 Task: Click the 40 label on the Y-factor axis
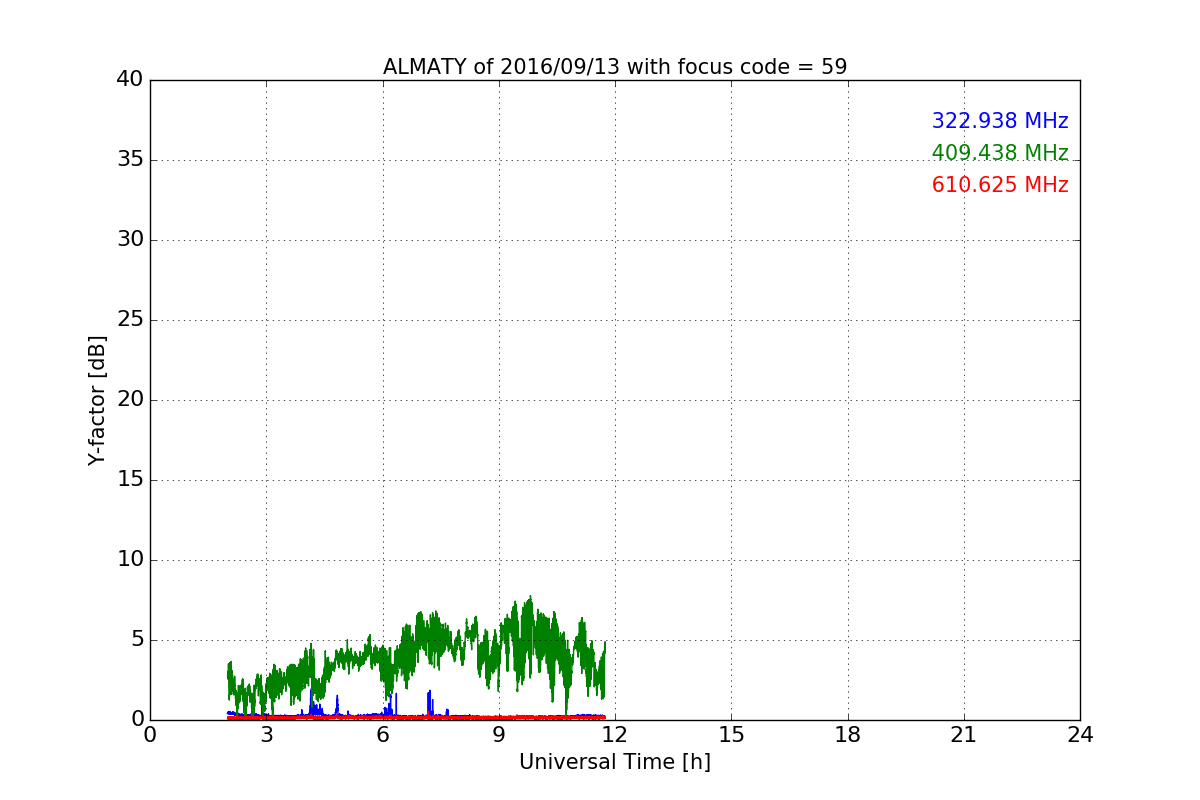point(129,80)
